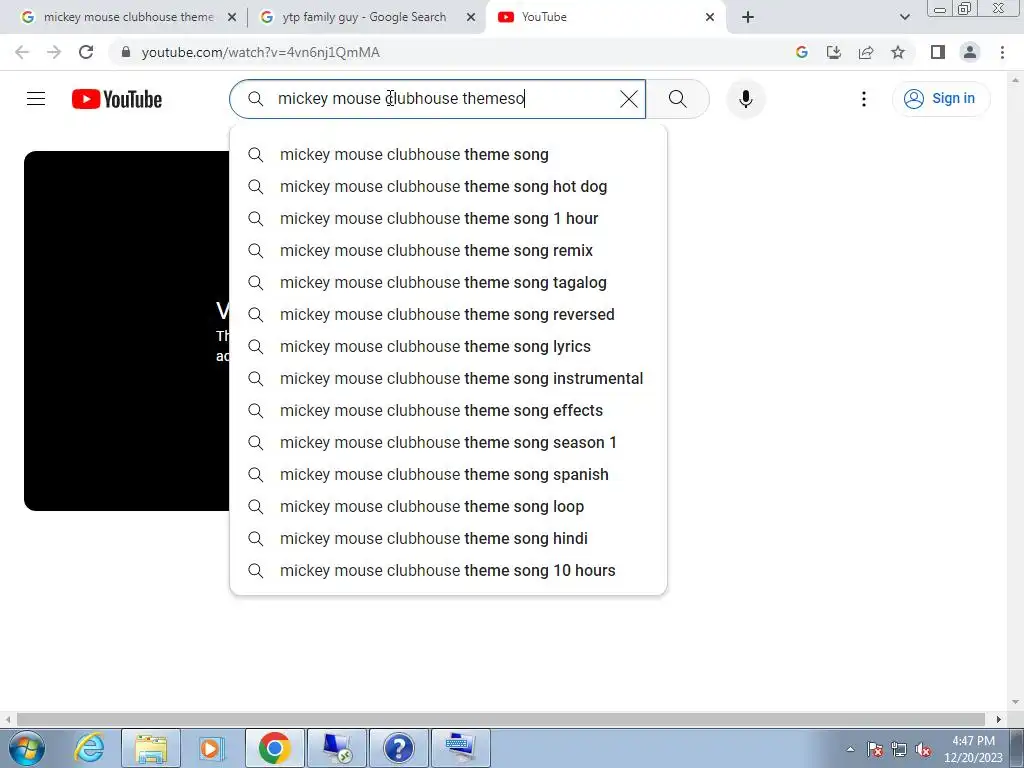Close the YouTube tab

click(x=710, y=17)
